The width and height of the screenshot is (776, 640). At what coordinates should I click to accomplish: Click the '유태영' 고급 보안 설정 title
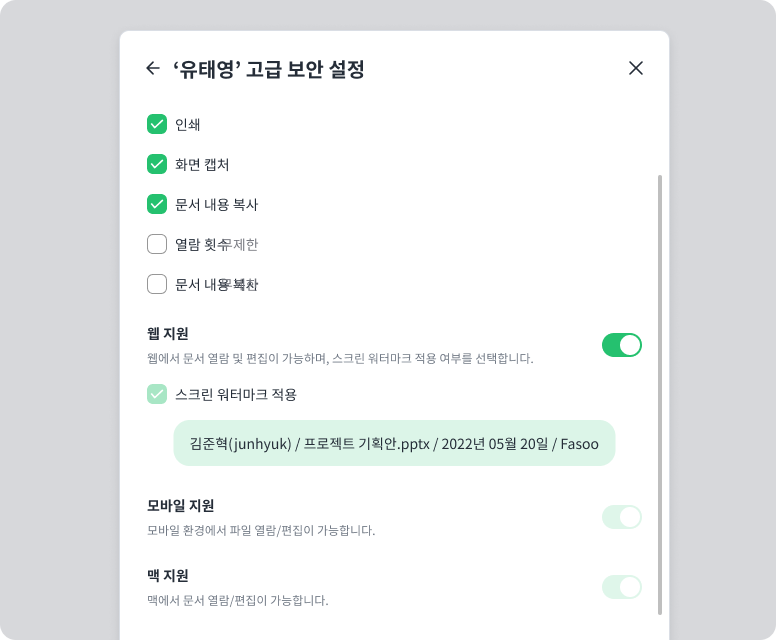269,69
